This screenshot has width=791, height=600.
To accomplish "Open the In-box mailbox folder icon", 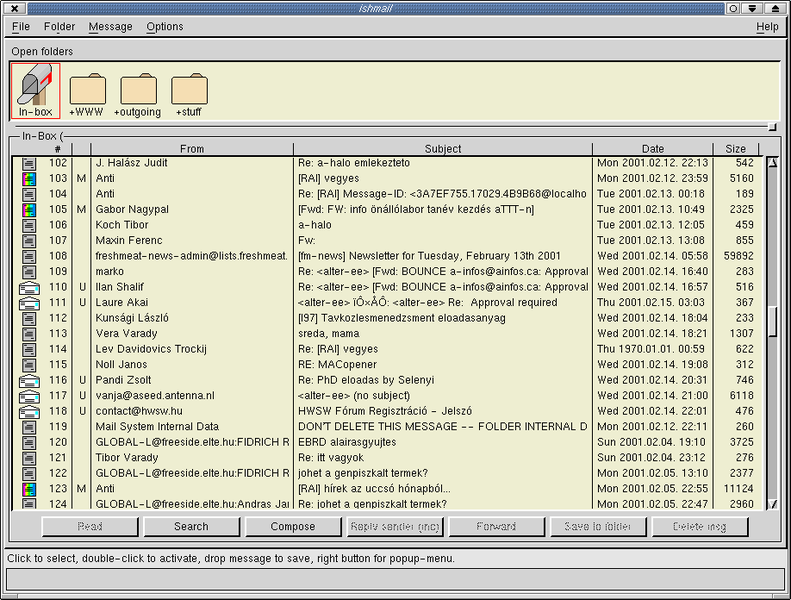I will click(x=35, y=91).
